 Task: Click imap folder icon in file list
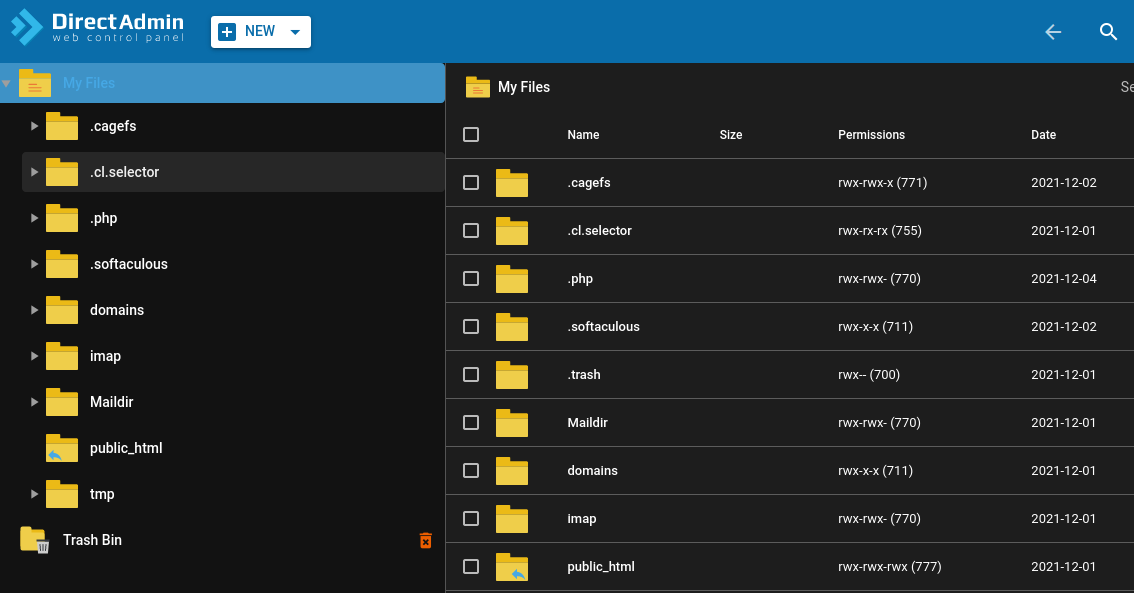click(511, 519)
